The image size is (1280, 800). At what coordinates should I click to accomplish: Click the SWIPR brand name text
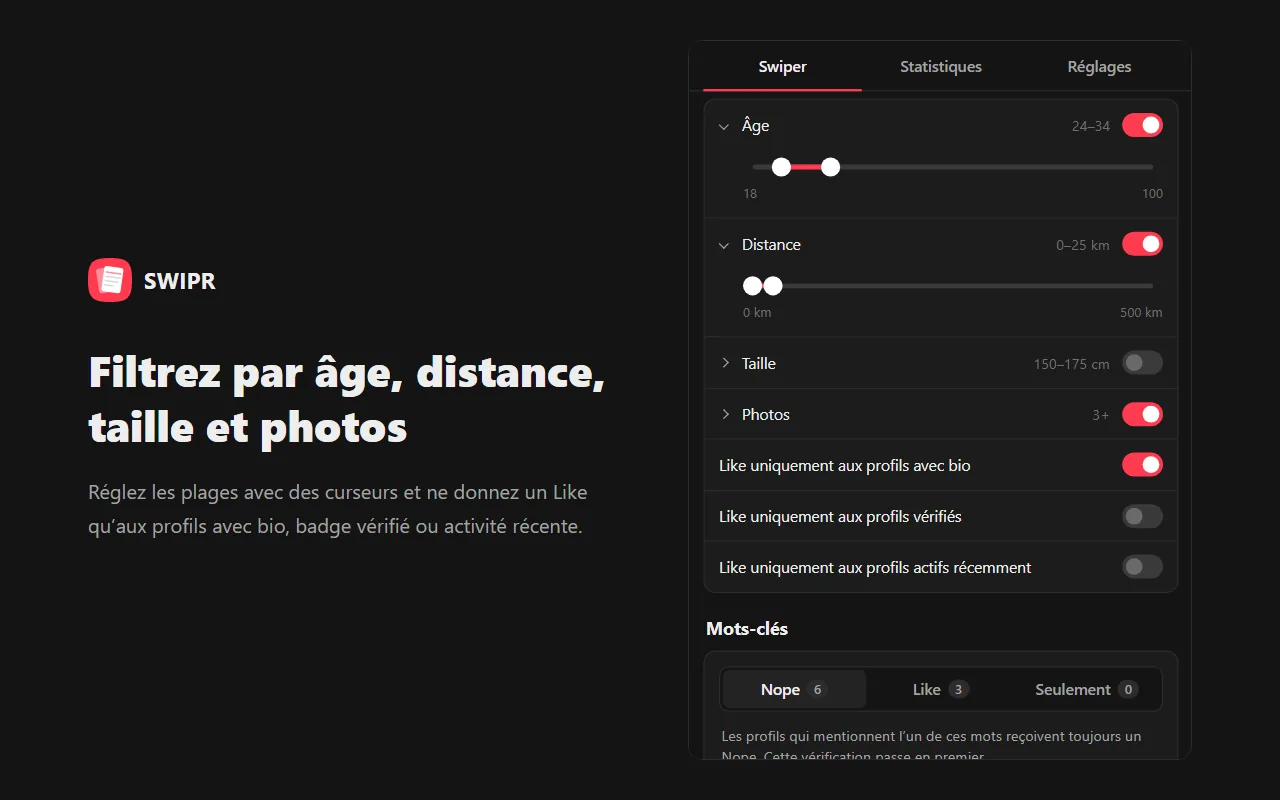click(180, 281)
